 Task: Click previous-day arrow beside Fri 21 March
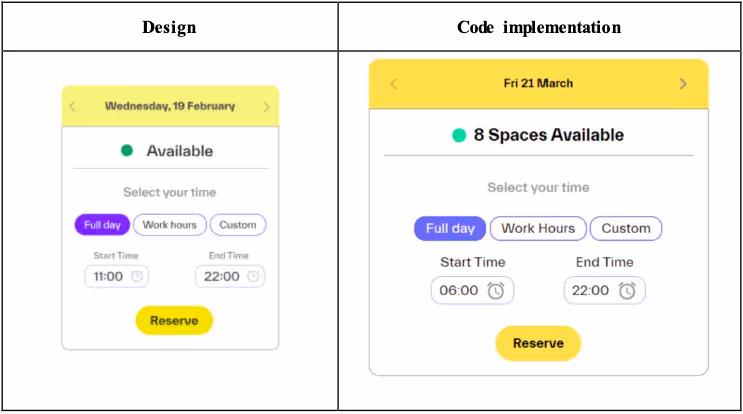click(393, 84)
